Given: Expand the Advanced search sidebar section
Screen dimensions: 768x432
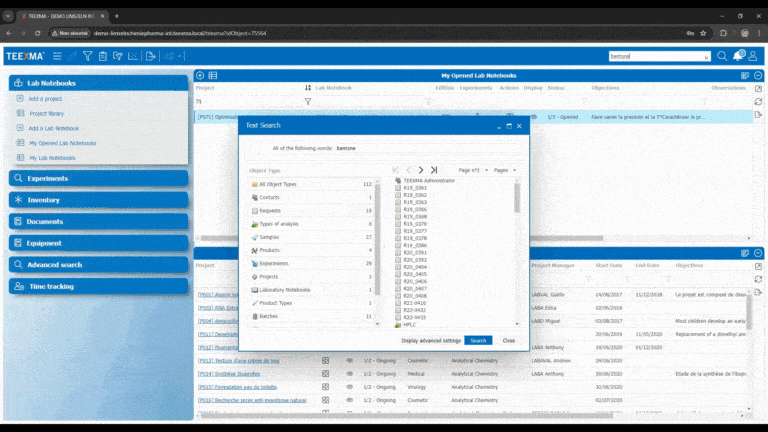Looking at the screenshot, I should [x=98, y=264].
